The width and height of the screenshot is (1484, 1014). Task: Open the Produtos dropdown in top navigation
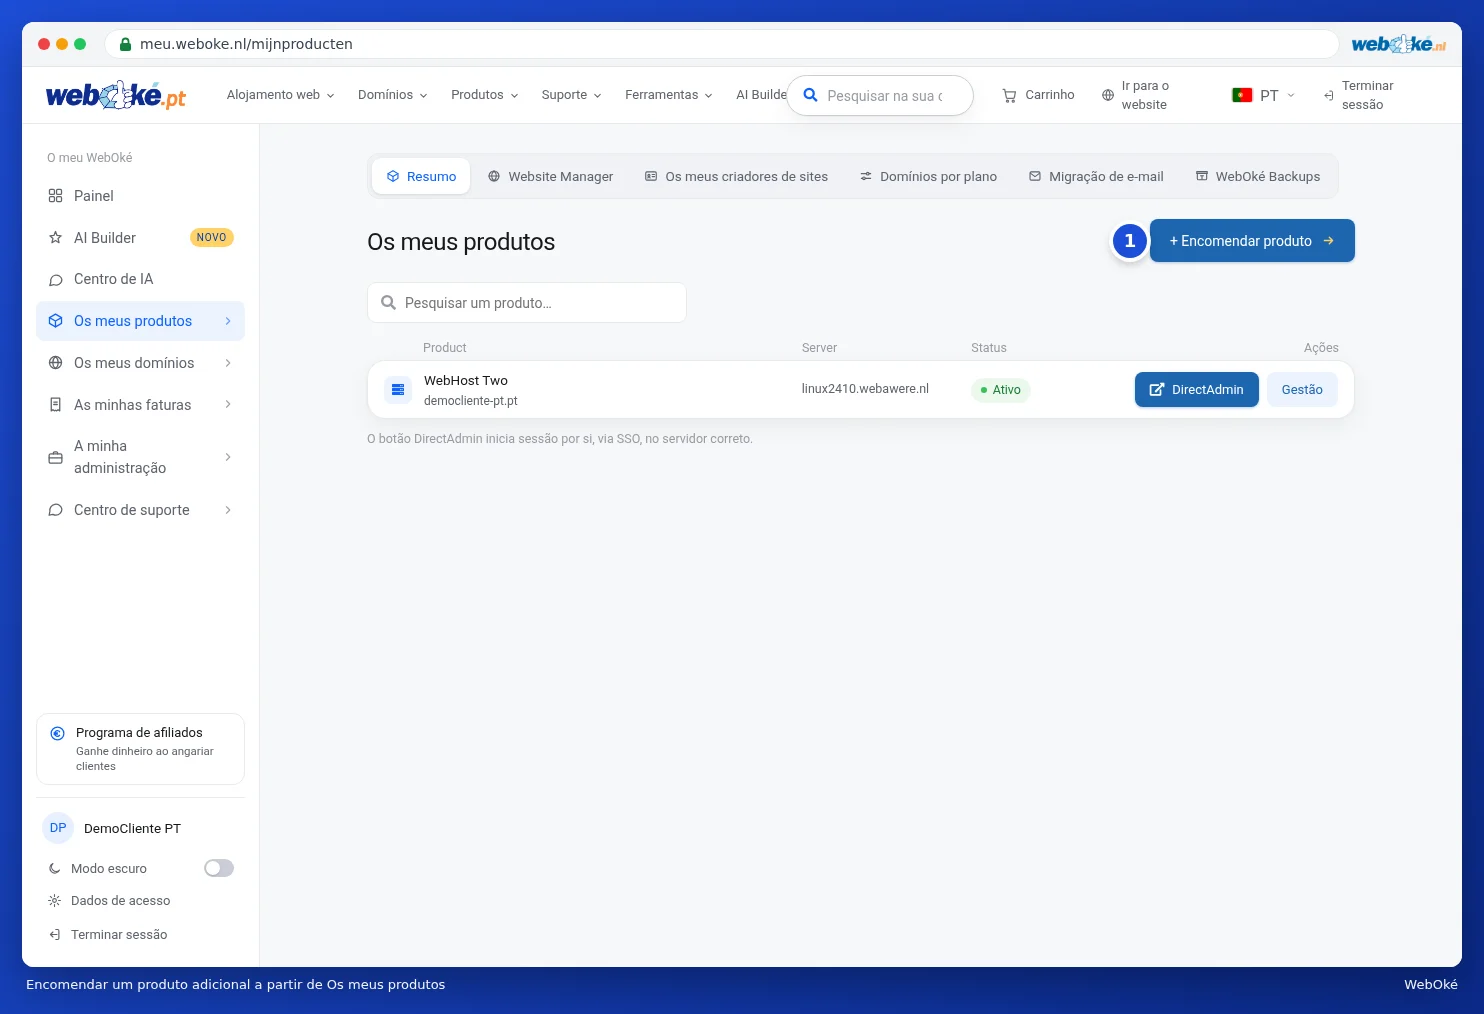click(485, 95)
